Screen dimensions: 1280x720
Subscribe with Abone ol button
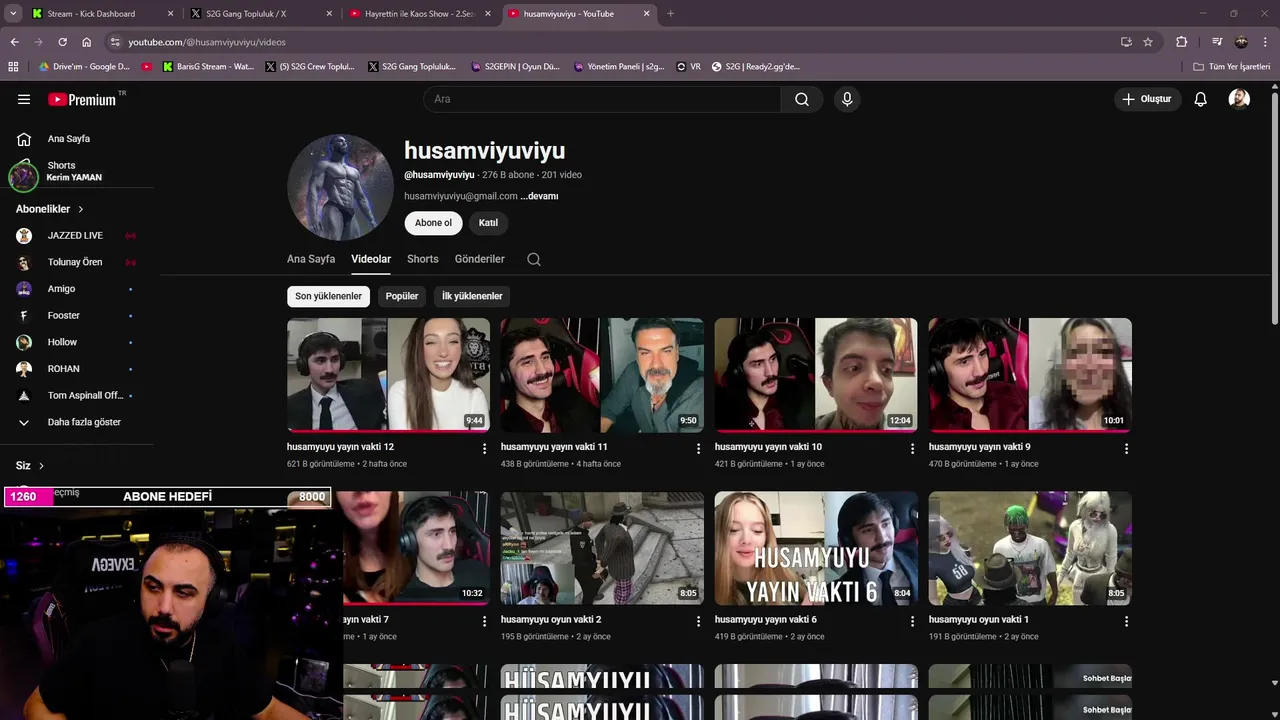[433, 223]
